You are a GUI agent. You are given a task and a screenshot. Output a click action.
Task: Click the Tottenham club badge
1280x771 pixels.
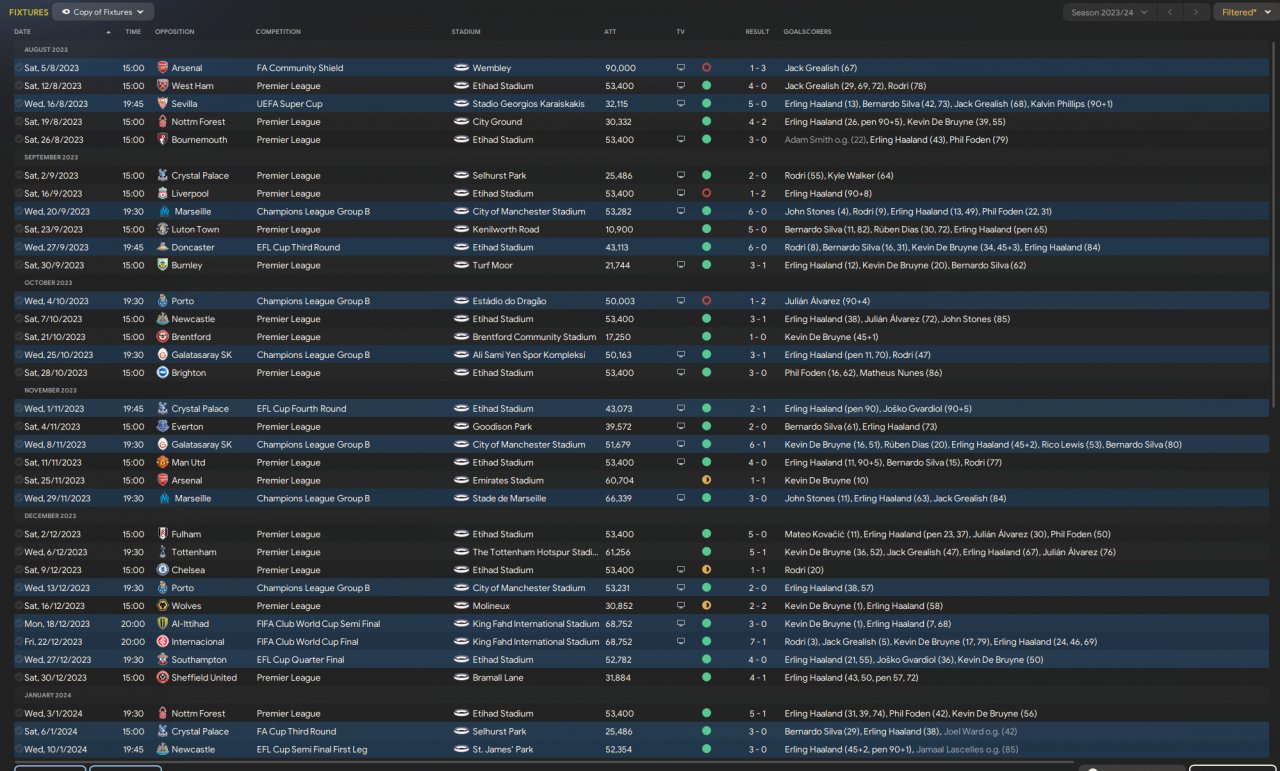(163, 552)
